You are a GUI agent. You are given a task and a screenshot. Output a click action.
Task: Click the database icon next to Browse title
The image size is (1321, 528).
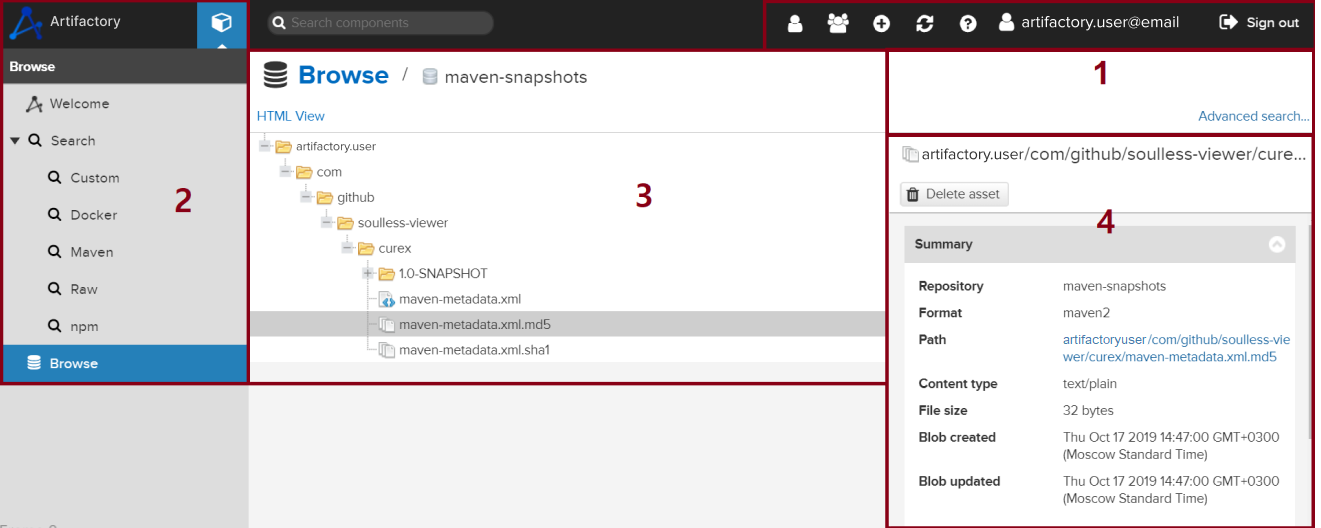[x=275, y=76]
